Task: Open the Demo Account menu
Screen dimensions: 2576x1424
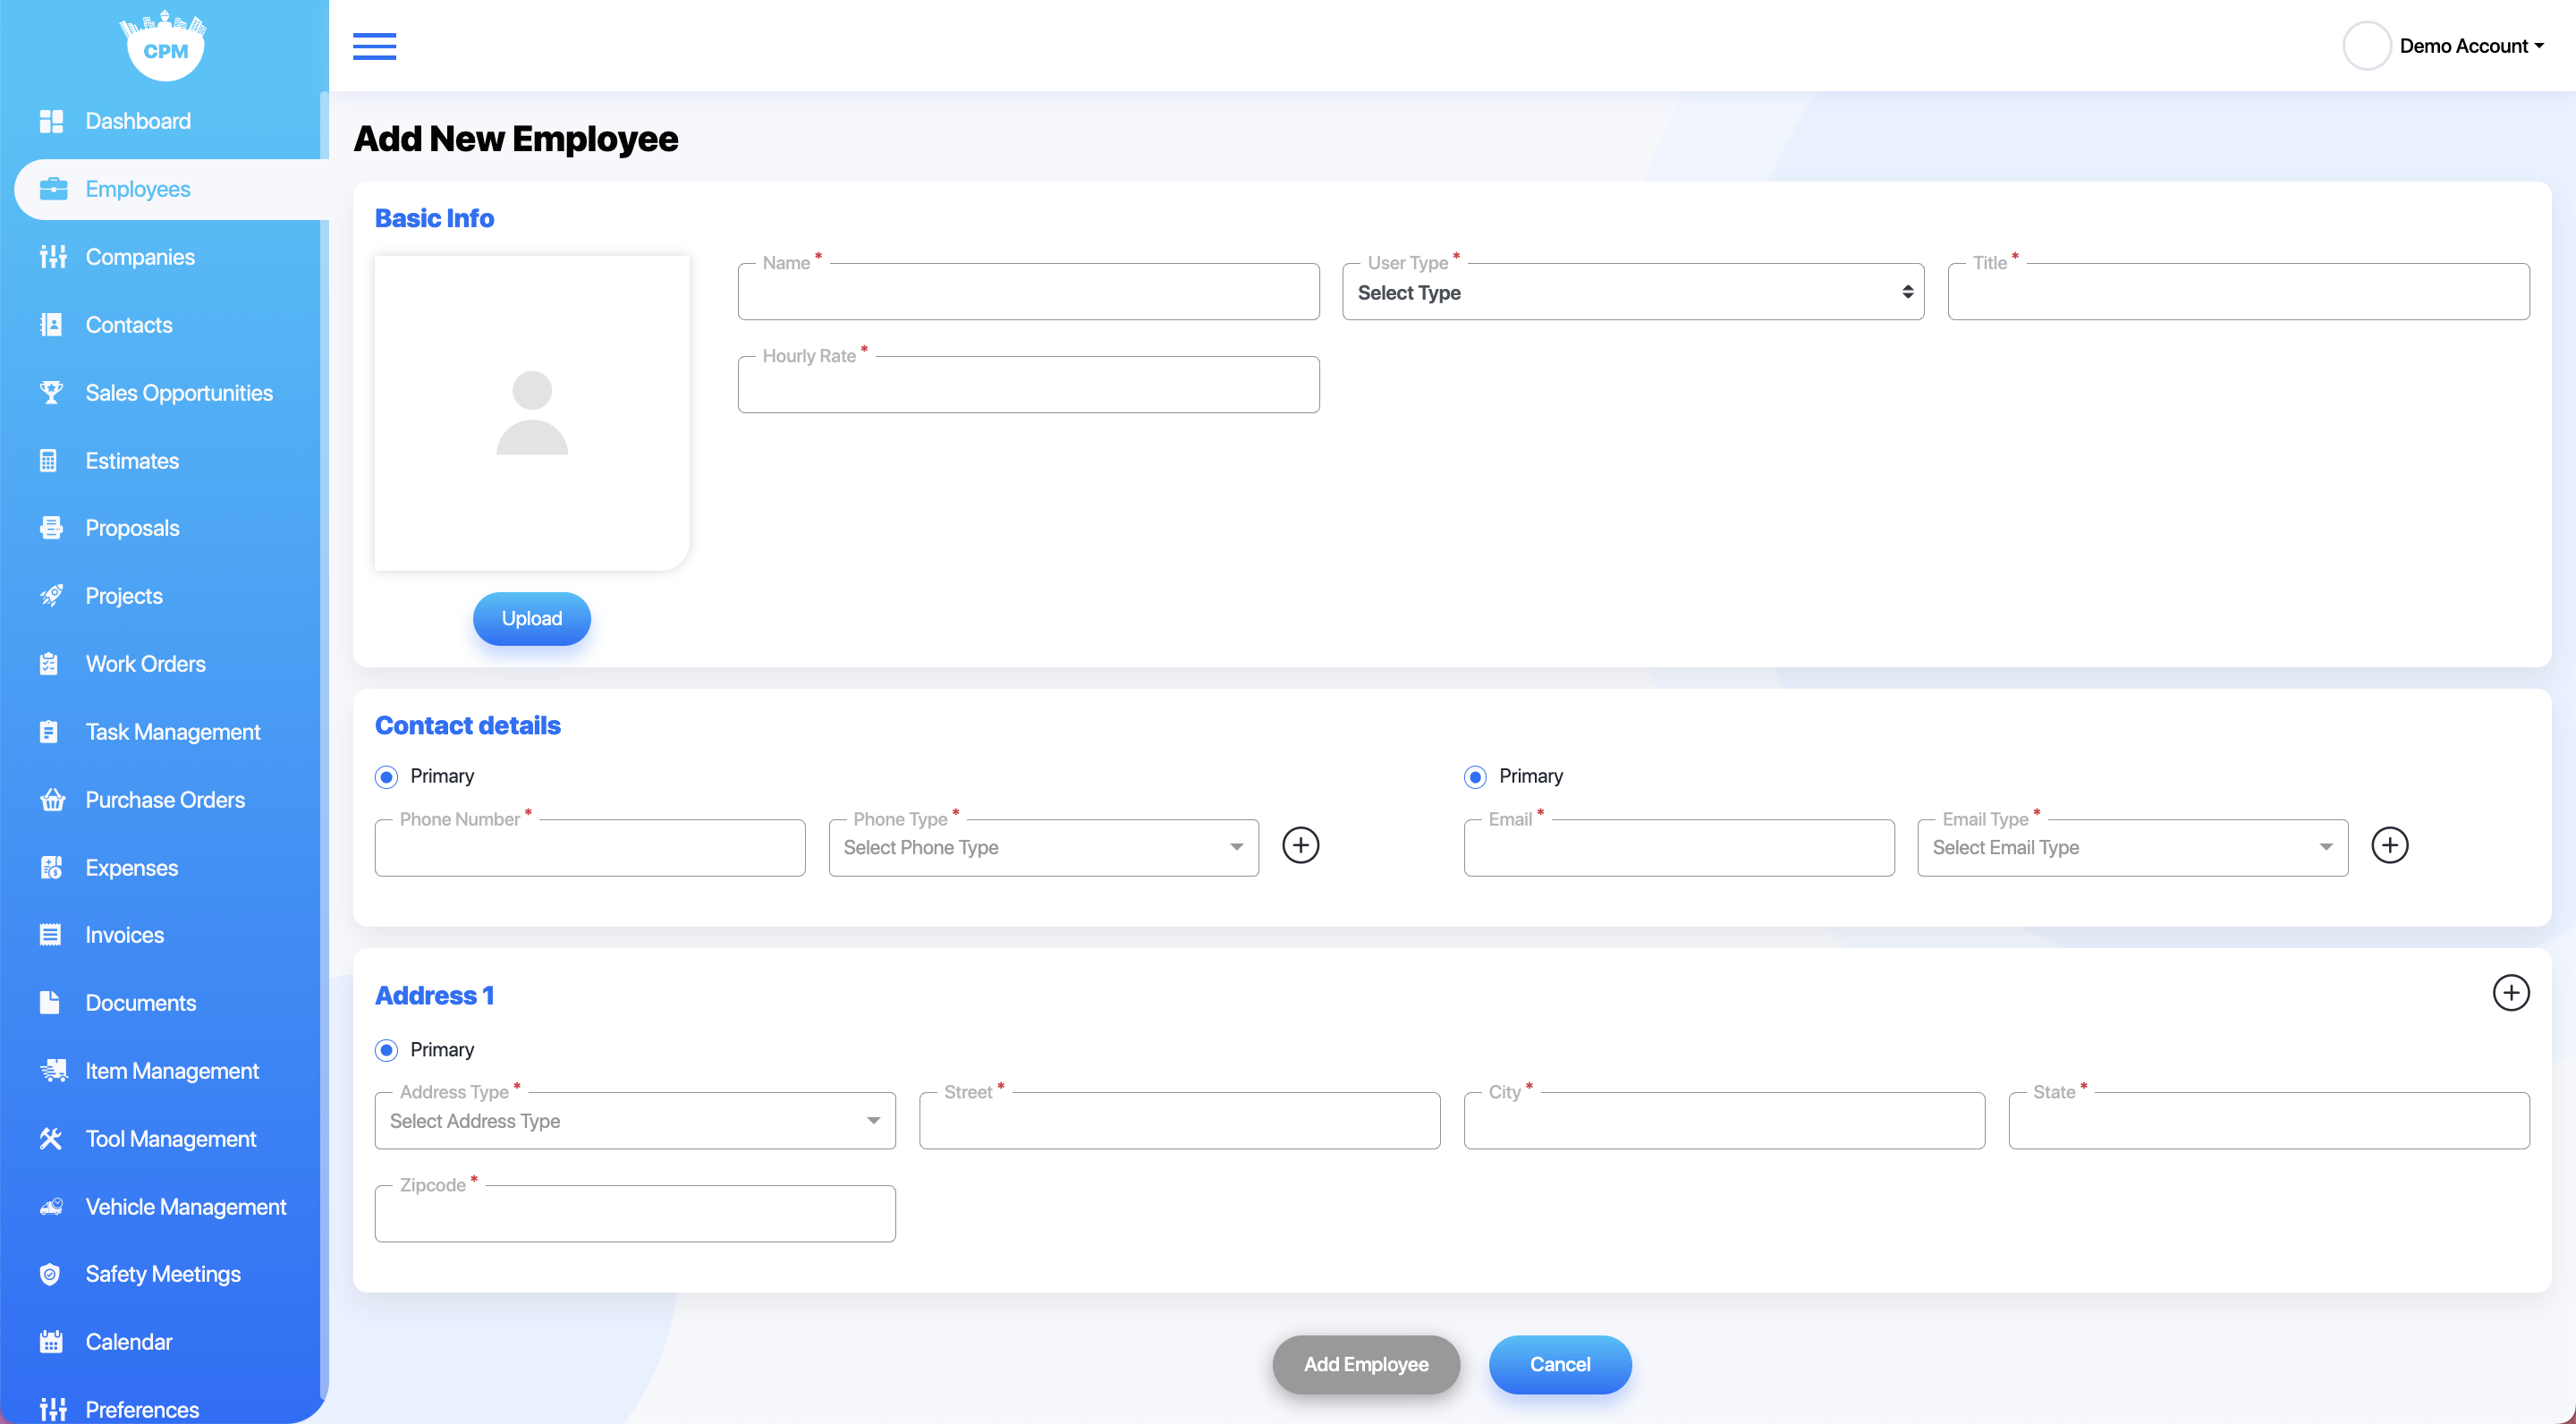Action: pyautogui.click(x=2471, y=46)
